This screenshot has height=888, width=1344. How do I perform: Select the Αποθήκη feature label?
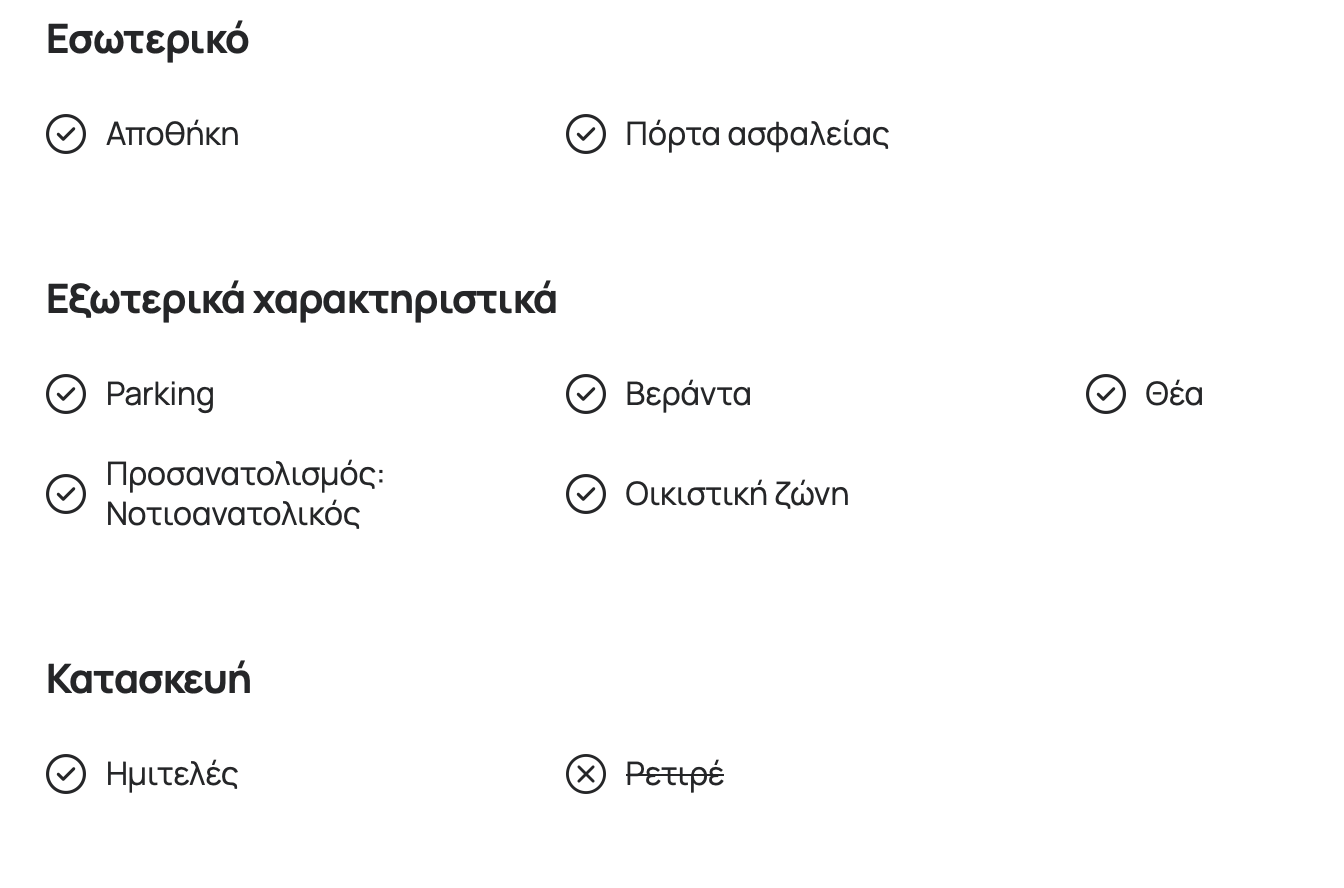tap(173, 134)
